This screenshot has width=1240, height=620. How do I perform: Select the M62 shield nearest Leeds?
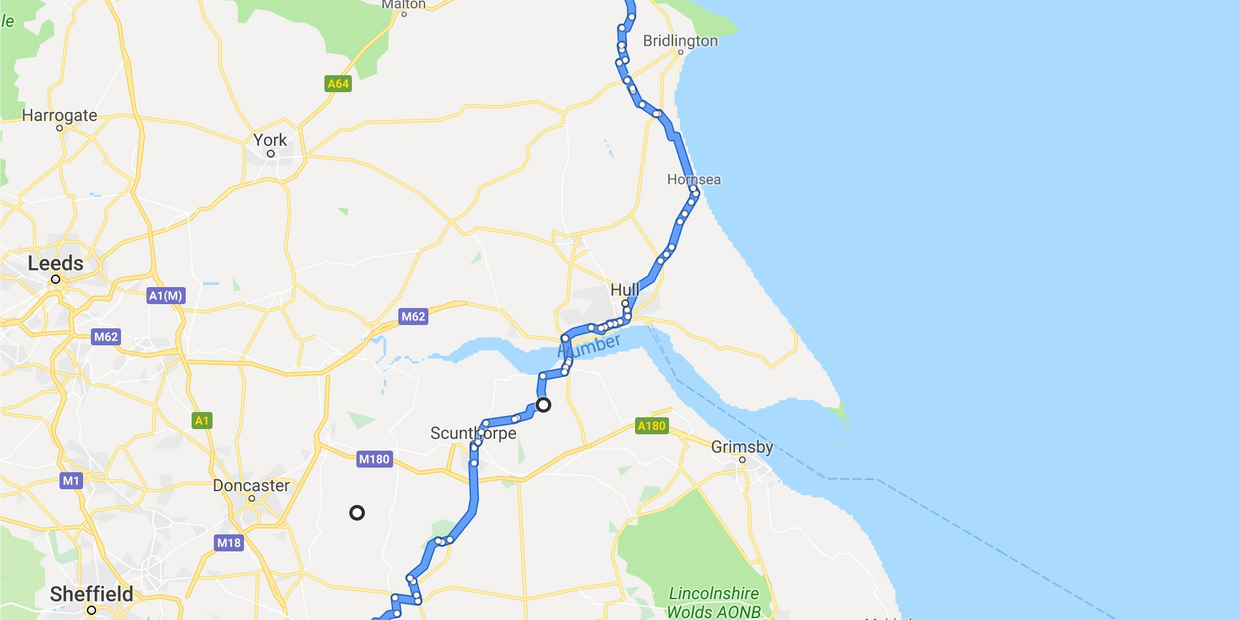[x=106, y=337]
